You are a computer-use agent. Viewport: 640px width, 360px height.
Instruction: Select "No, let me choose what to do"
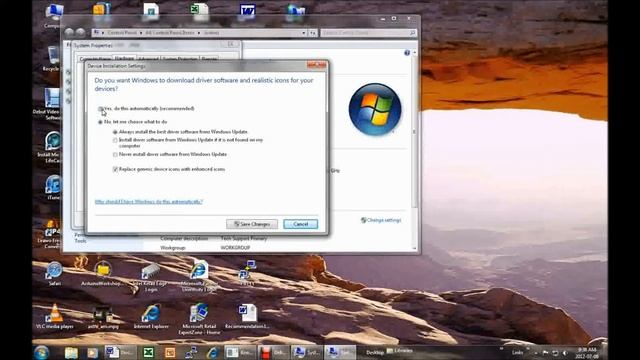100,122
